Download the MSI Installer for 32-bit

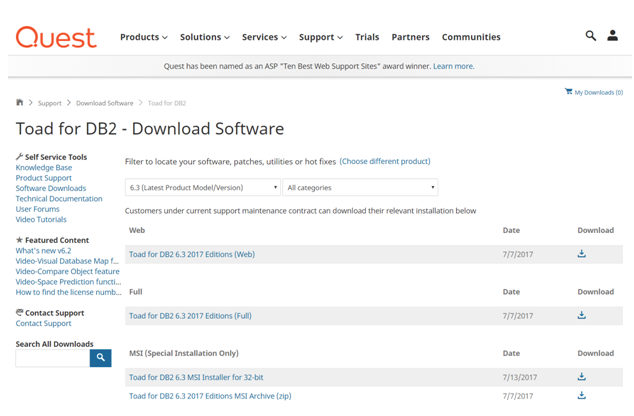(x=581, y=377)
